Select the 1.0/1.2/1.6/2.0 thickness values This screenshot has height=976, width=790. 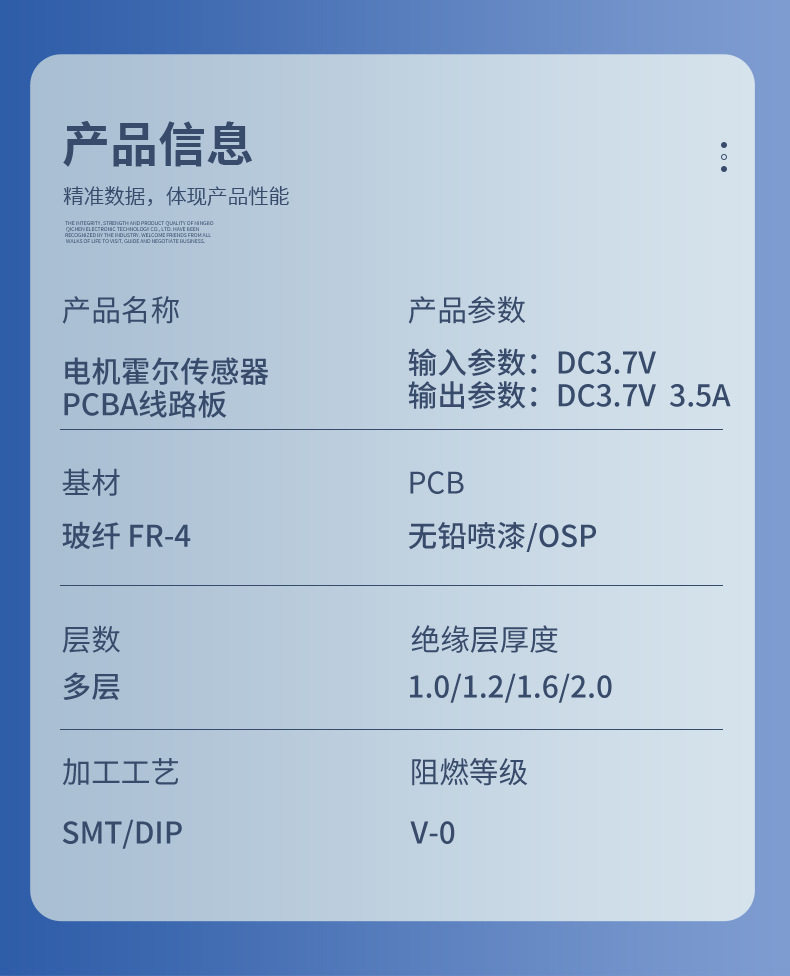pos(510,688)
